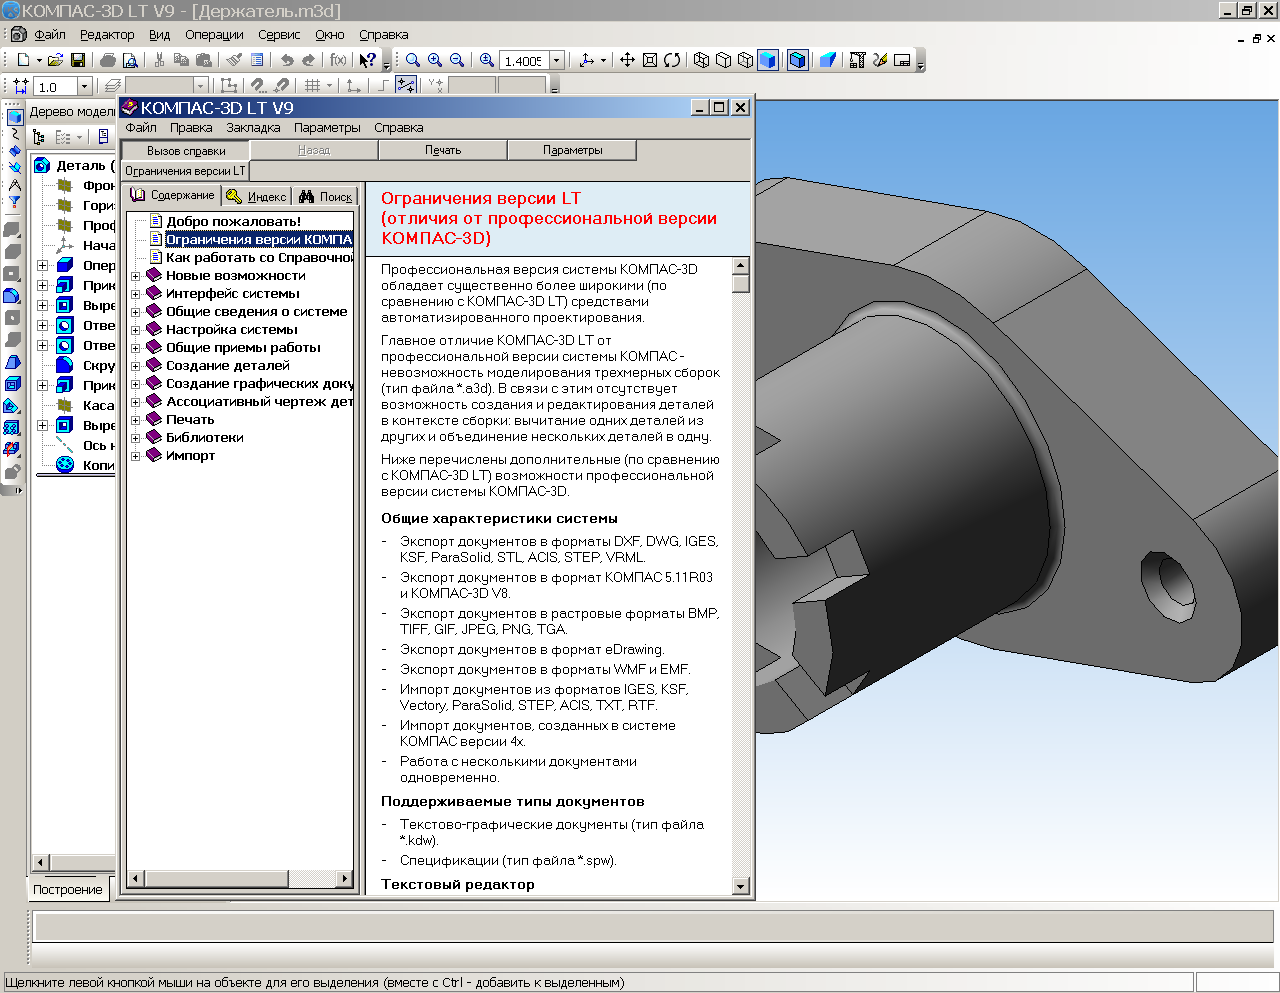This screenshot has height=993, width=1280.
Task: Open the Закладка menu in help window
Action: pyautogui.click(x=253, y=128)
